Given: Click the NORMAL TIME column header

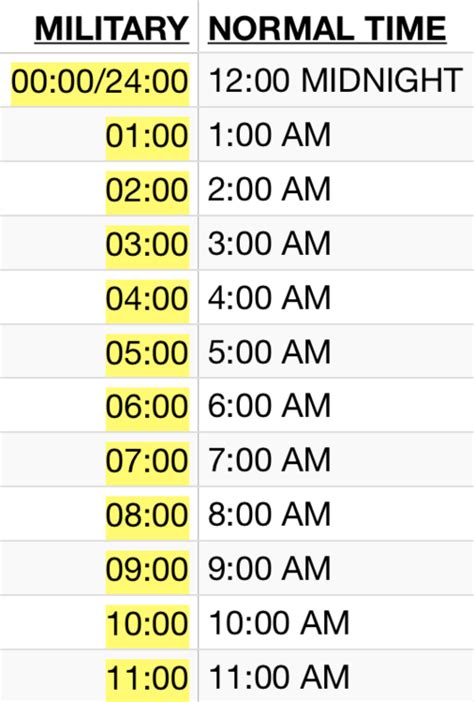Looking at the screenshot, I should 327,29.
